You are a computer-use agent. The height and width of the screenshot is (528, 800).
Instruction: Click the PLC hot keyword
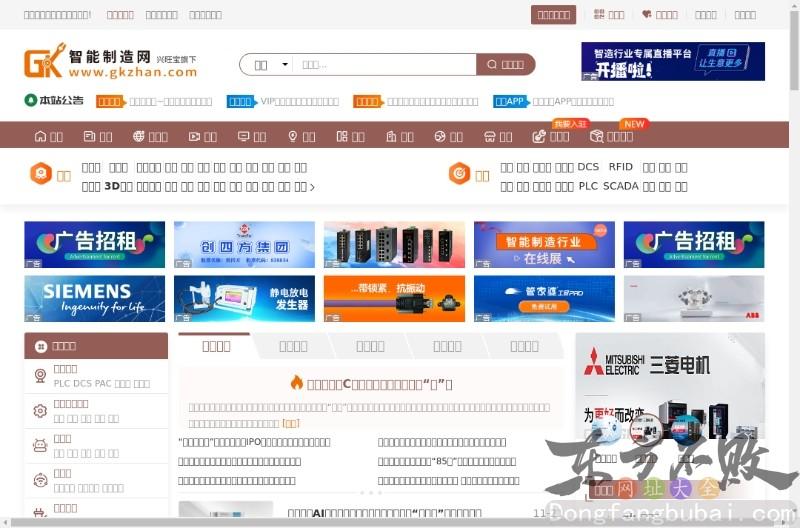588,186
